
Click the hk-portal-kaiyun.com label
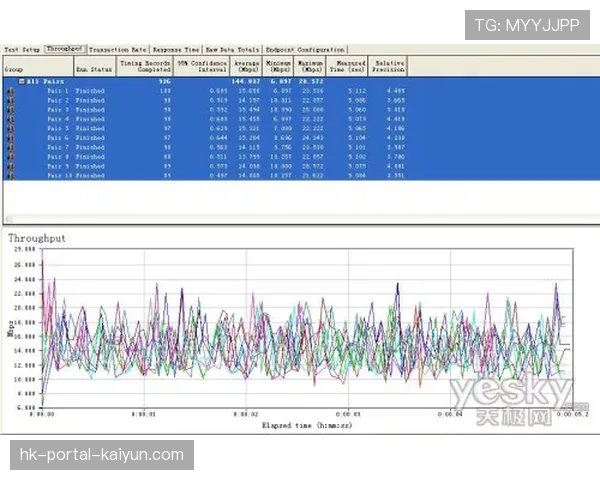pos(102,455)
